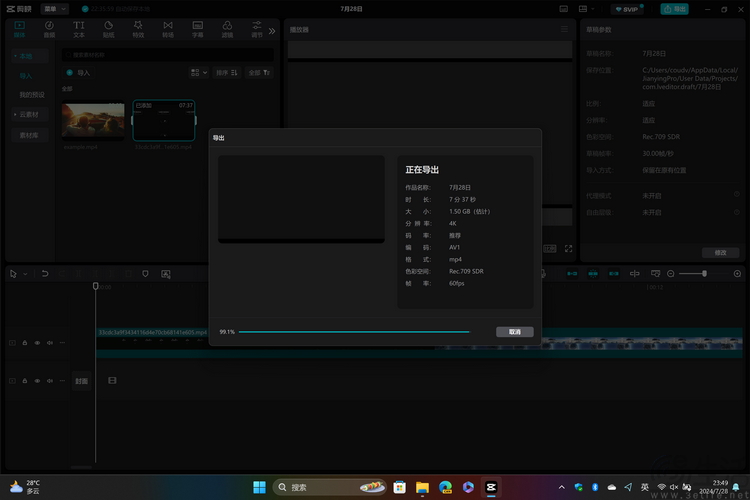This screenshot has height=500, width=750.
Task: Open the layout switch dropdown in title bar
Action: pos(586,9)
